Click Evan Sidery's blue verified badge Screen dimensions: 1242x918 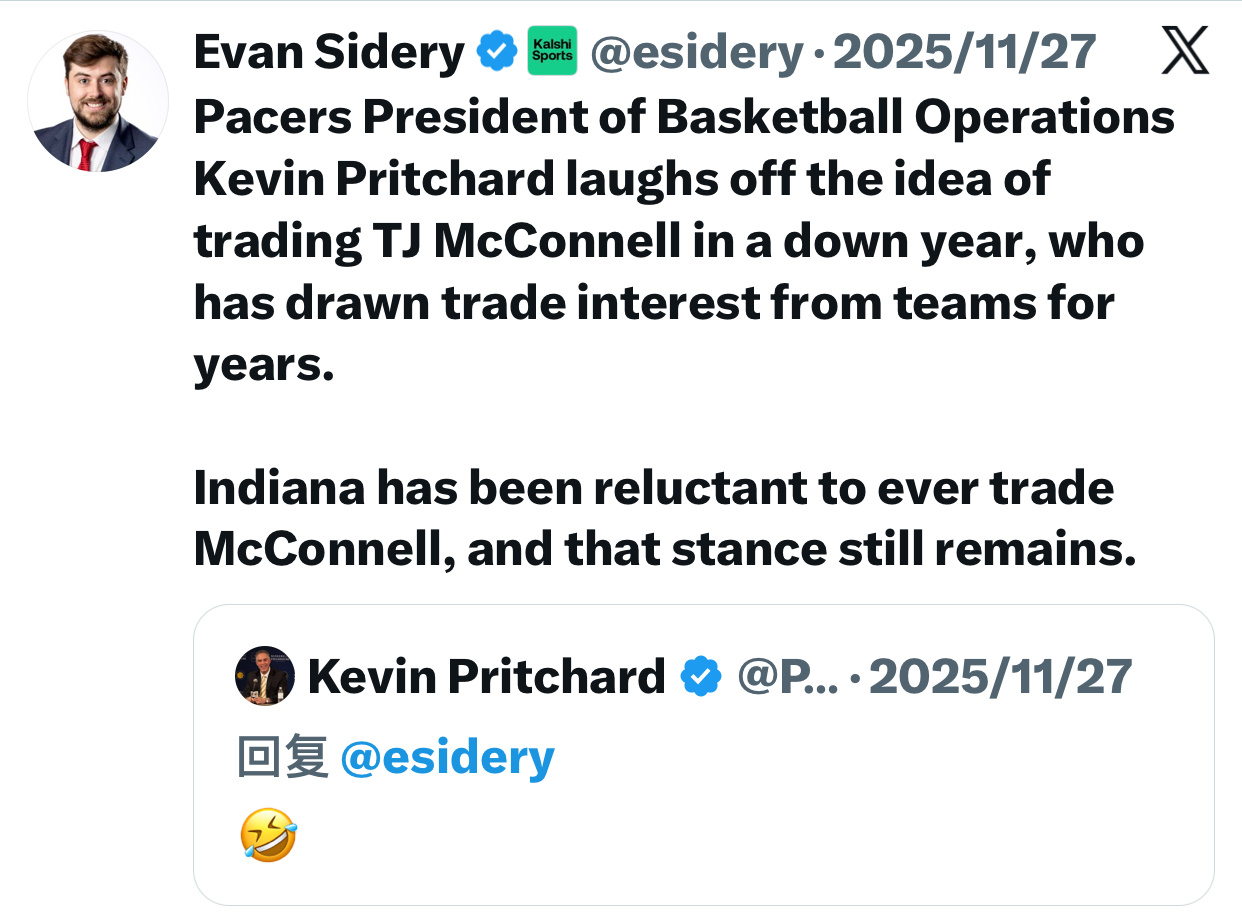click(496, 52)
